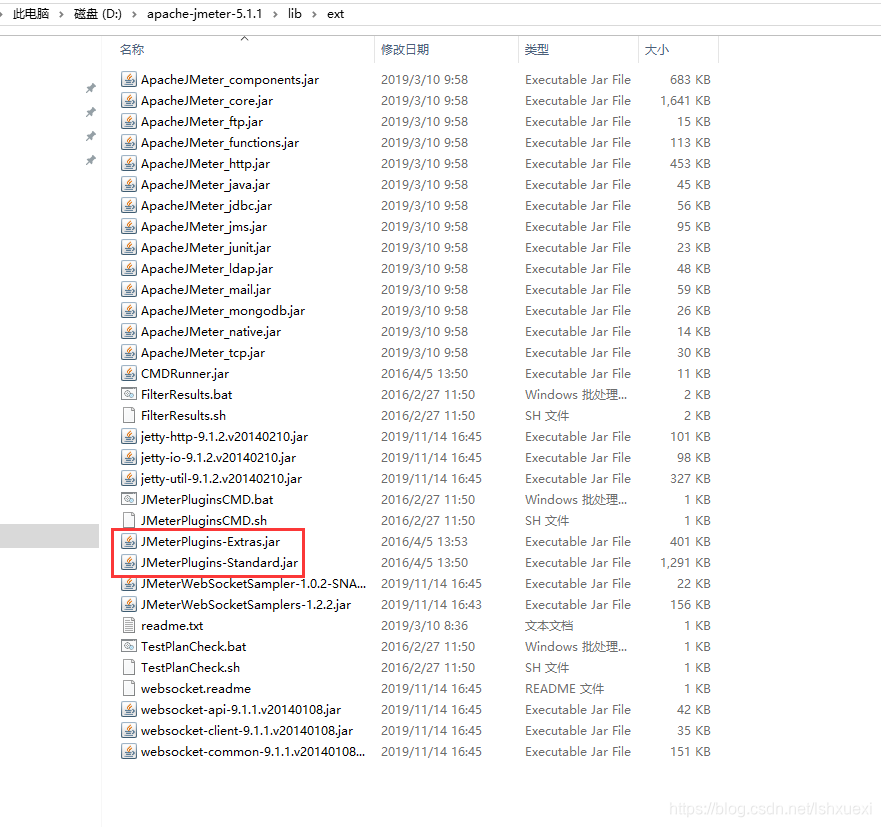Screen dimensions: 881x827
Task: Click the JMeterPluginsCMD.bat batch icon
Action: click(x=129, y=499)
